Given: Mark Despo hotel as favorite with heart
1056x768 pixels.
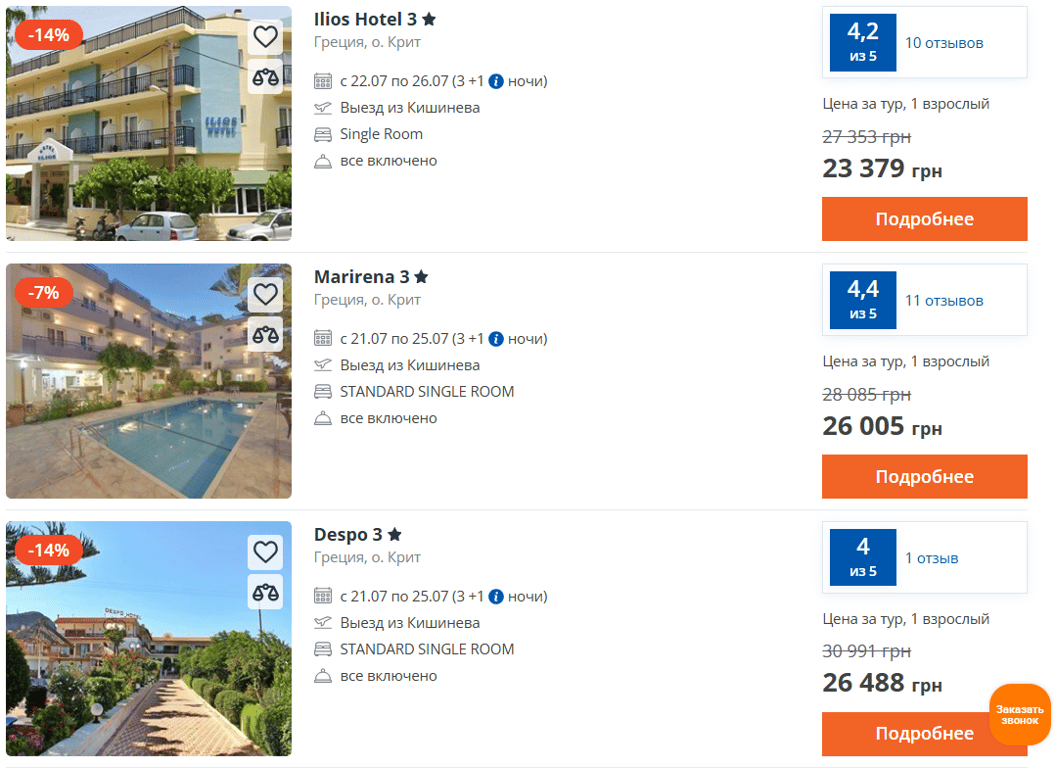Looking at the screenshot, I should click(265, 553).
